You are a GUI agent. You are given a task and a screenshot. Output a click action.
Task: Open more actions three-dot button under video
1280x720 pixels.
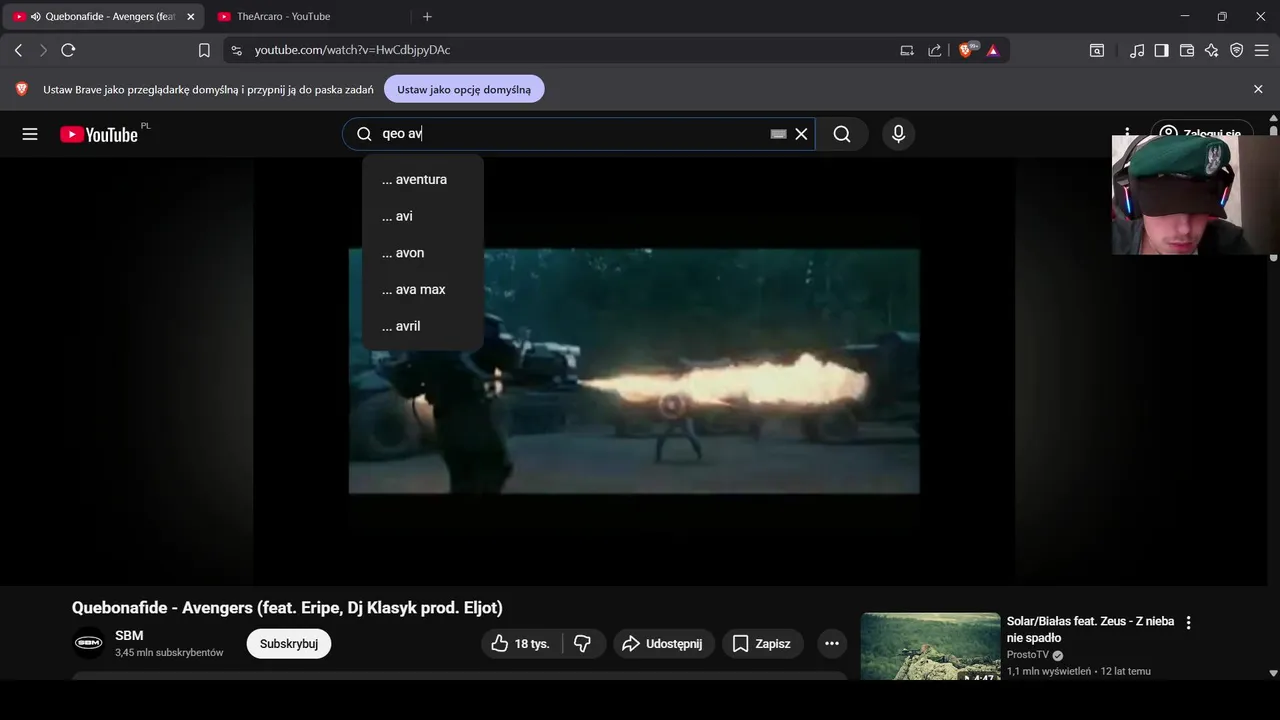pos(832,644)
